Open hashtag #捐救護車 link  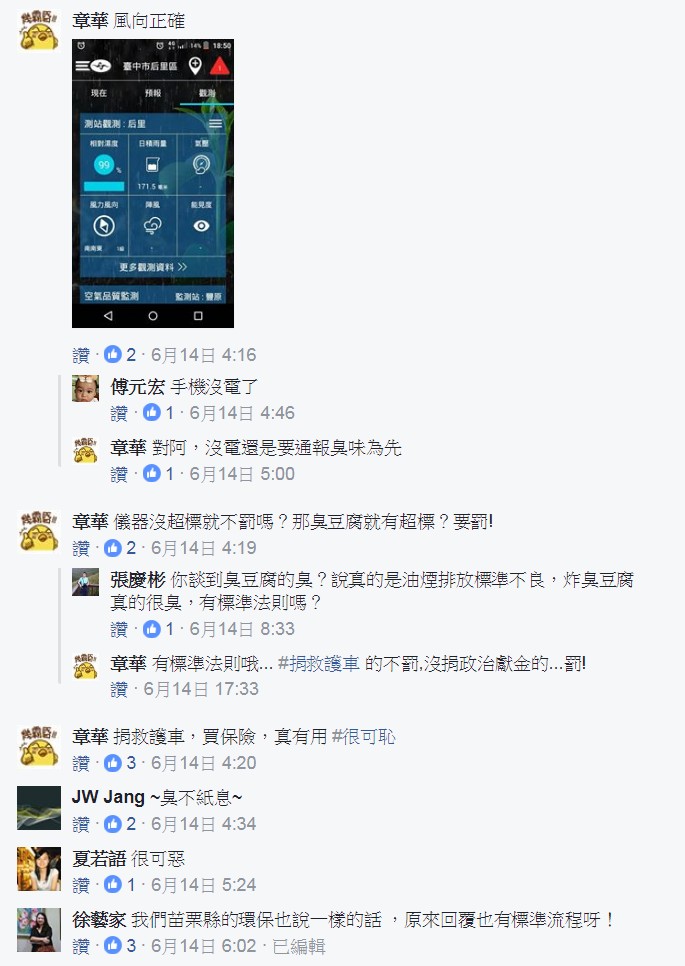[x=318, y=664]
